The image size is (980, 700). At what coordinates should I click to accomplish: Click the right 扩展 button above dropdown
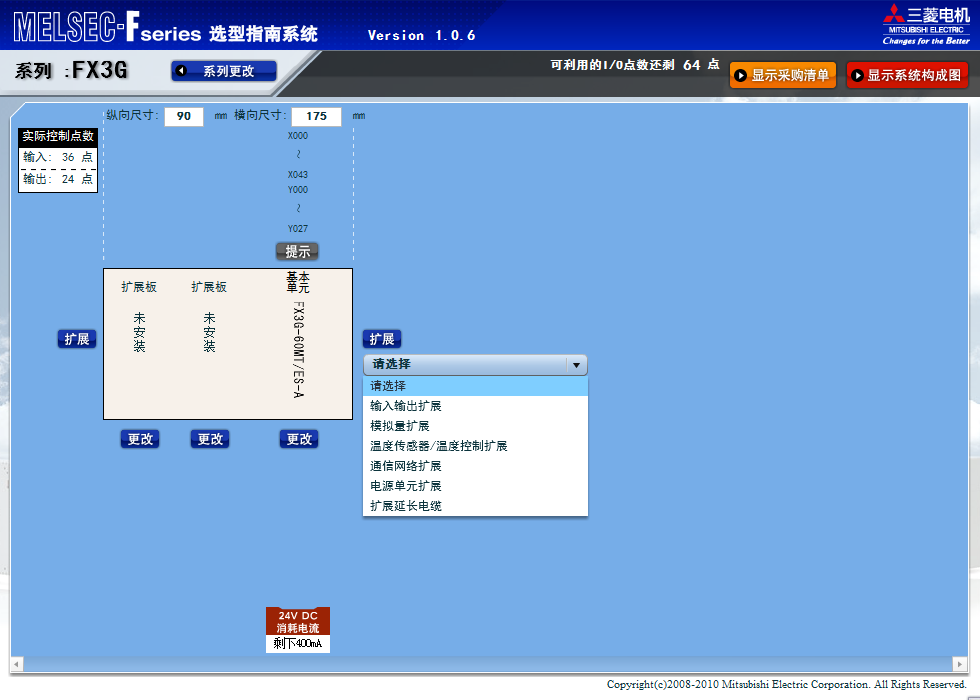click(x=381, y=339)
